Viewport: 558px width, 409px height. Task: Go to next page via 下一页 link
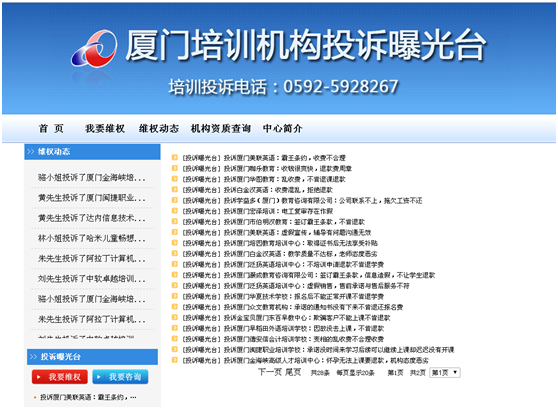pyautogui.click(x=269, y=372)
